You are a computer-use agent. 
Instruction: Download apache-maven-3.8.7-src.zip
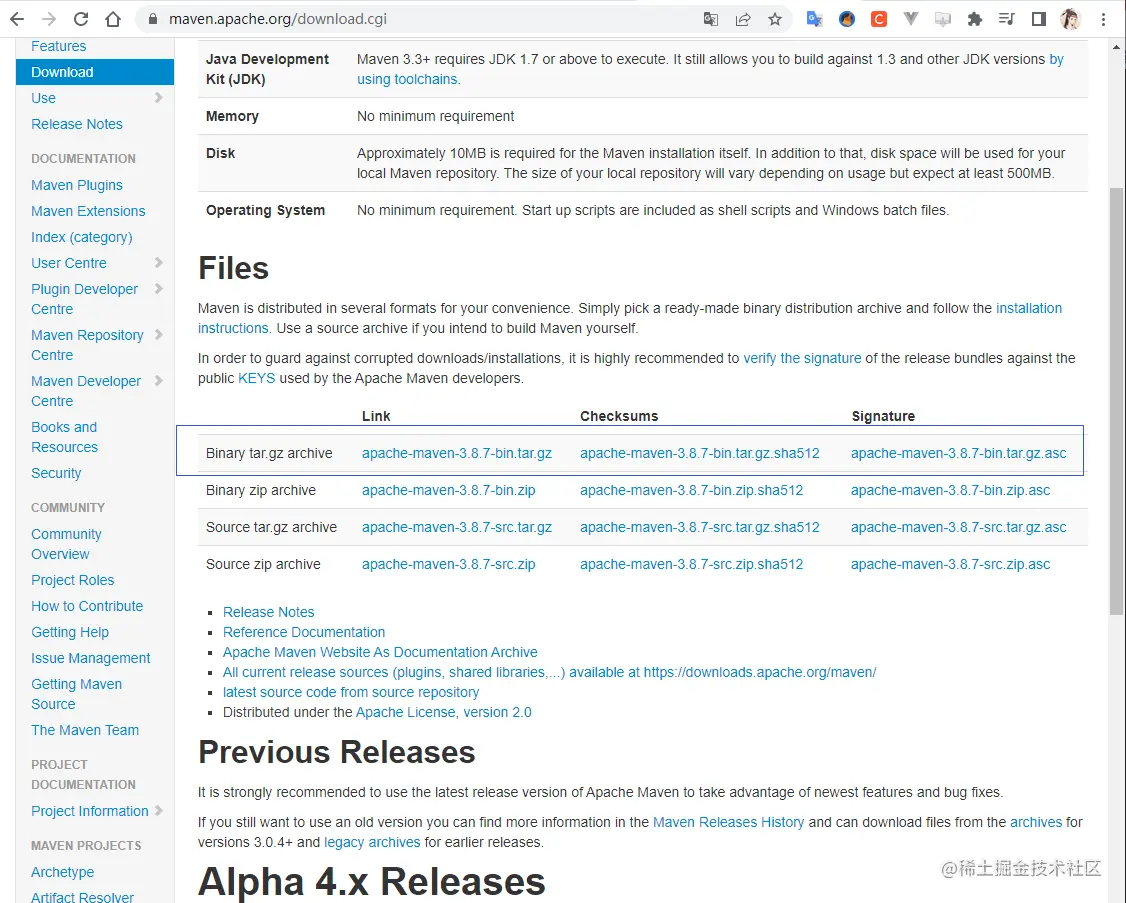449,564
